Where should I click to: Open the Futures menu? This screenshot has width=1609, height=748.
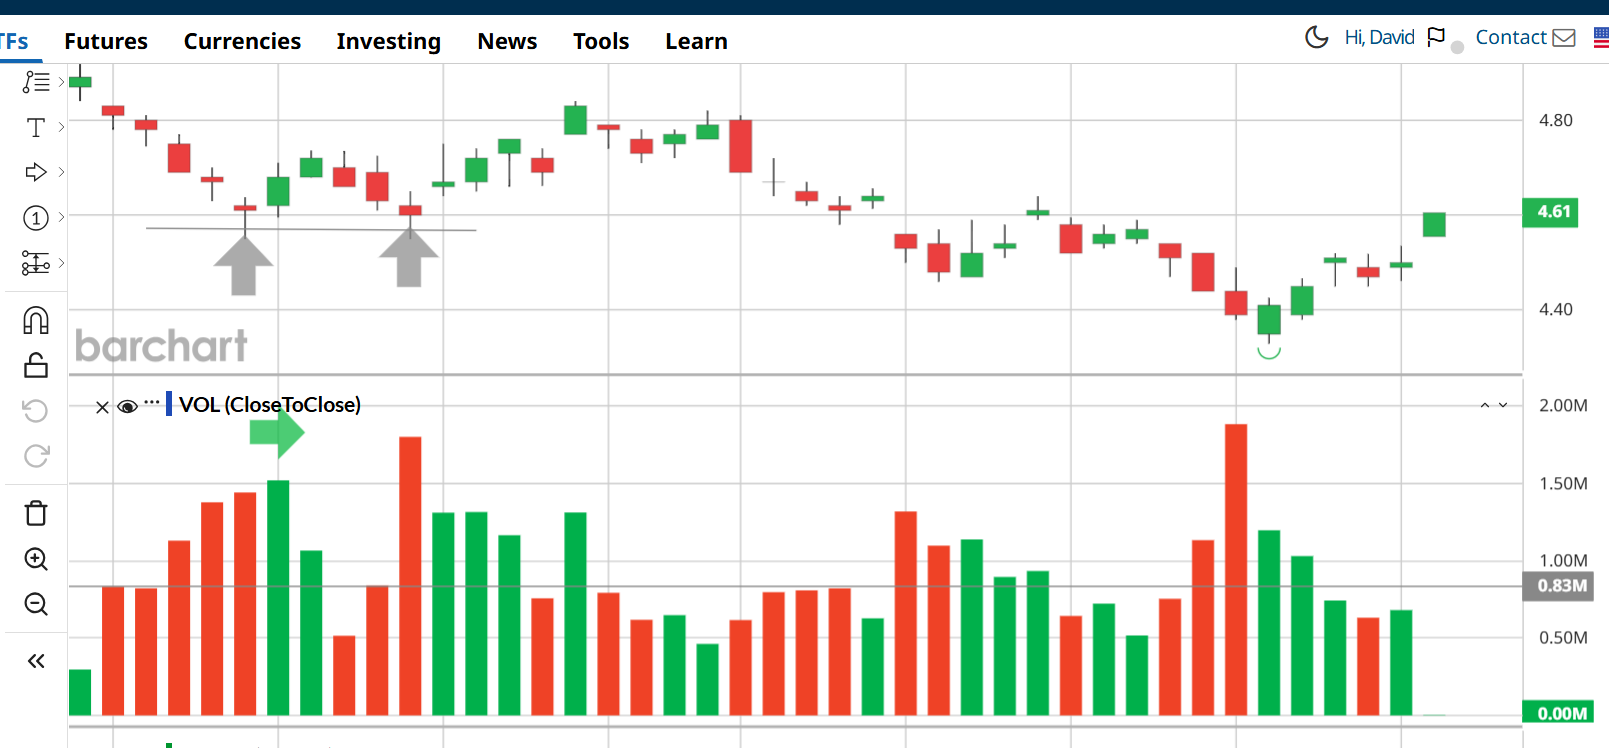106,41
